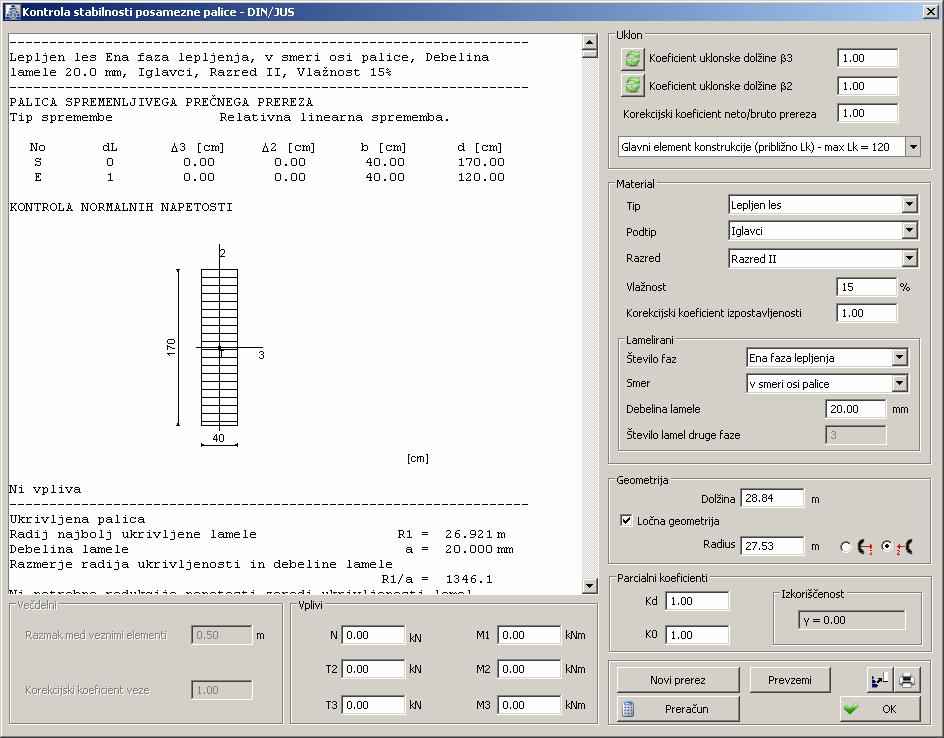944x738 pixels.
Task: Click the R1/a value 1346.1
Action: [x=469, y=579]
